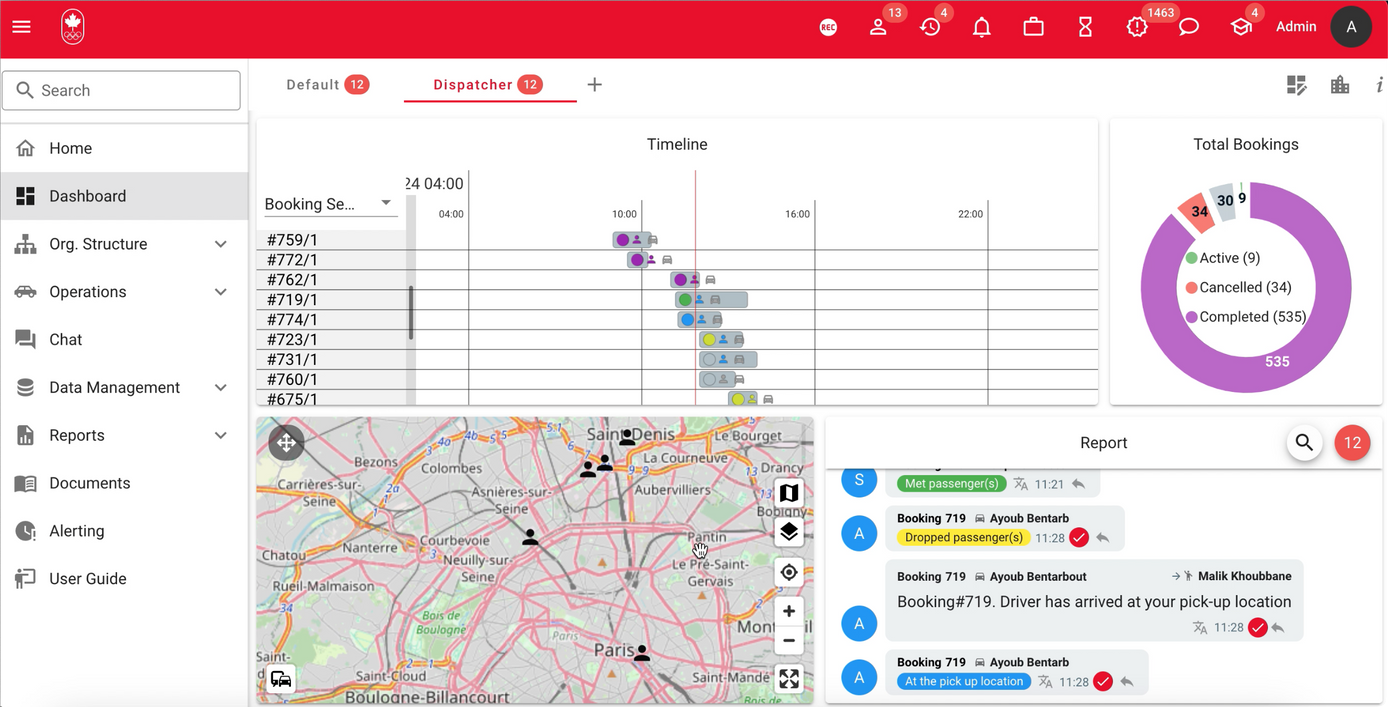Viewport: 1388px width, 707px height.
Task: Open alerts icon with 1463 badge
Action: tap(1137, 27)
